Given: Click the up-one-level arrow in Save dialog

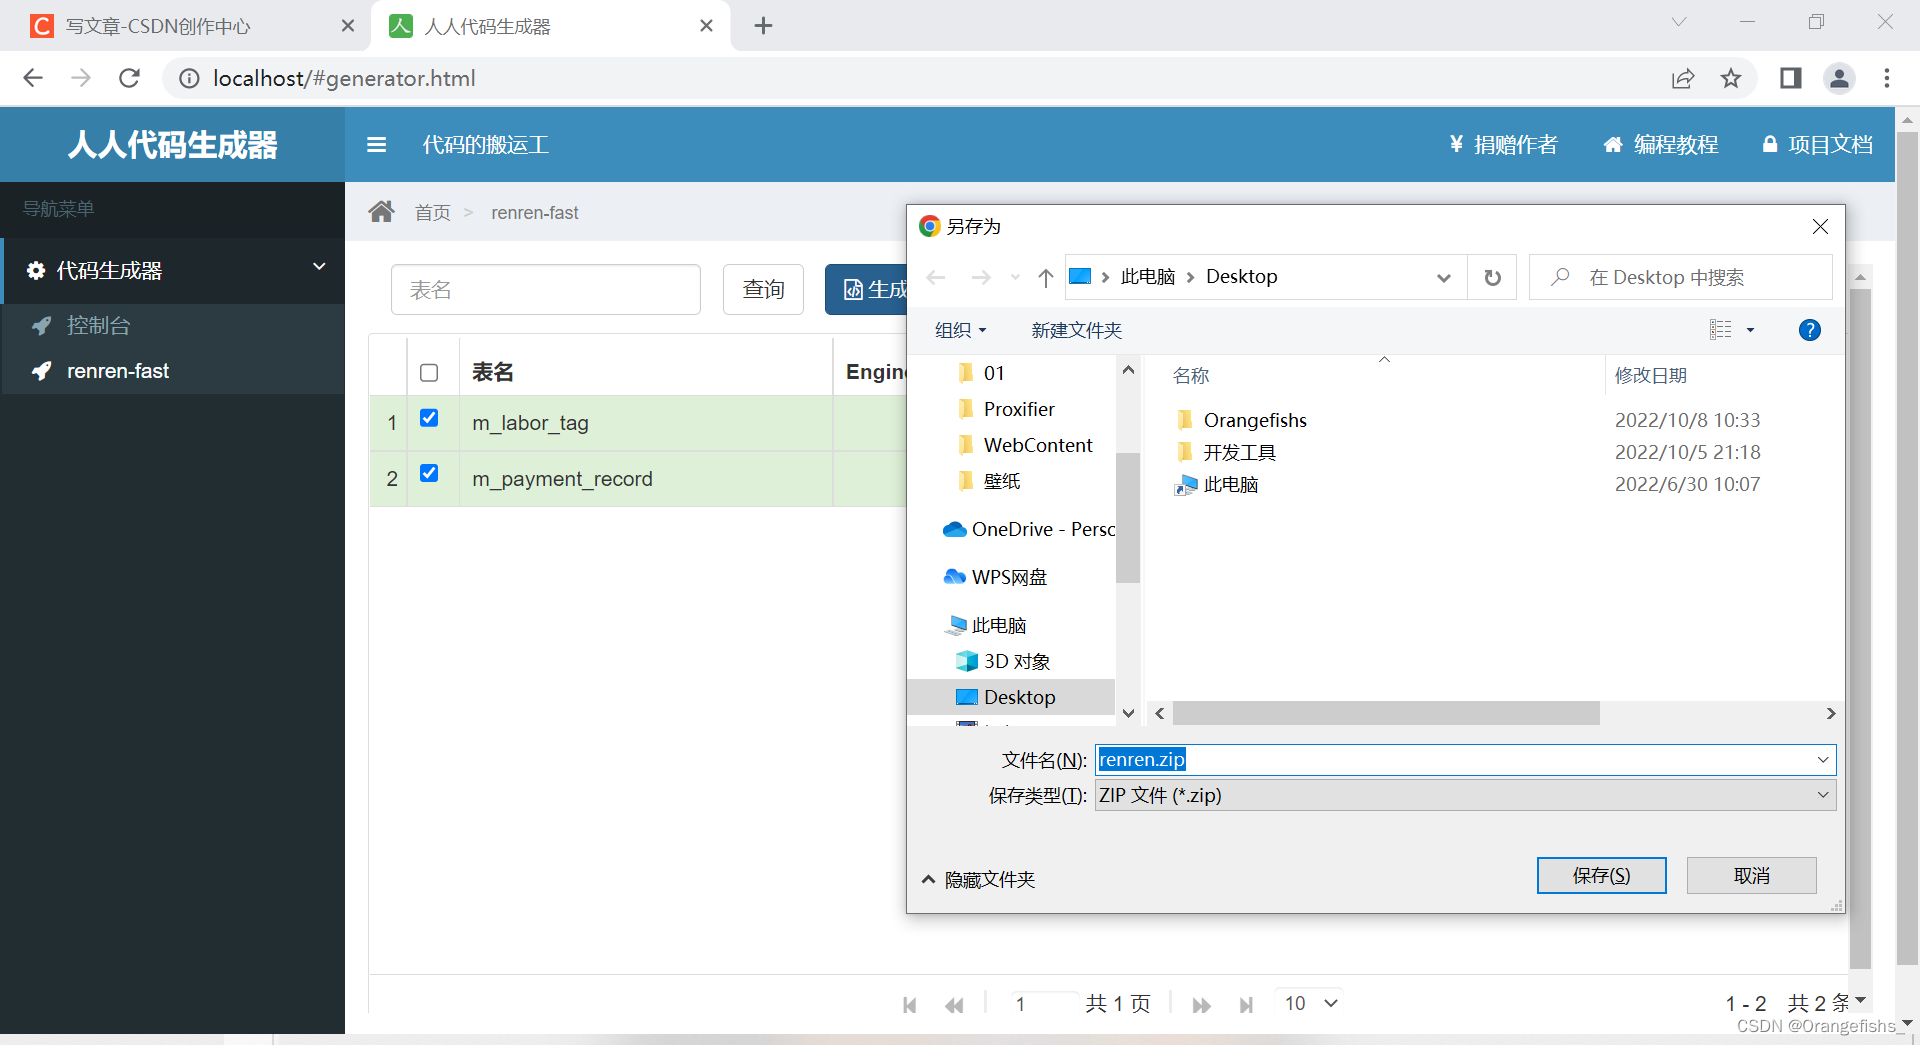Looking at the screenshot, I should (x=1045, y=277).
